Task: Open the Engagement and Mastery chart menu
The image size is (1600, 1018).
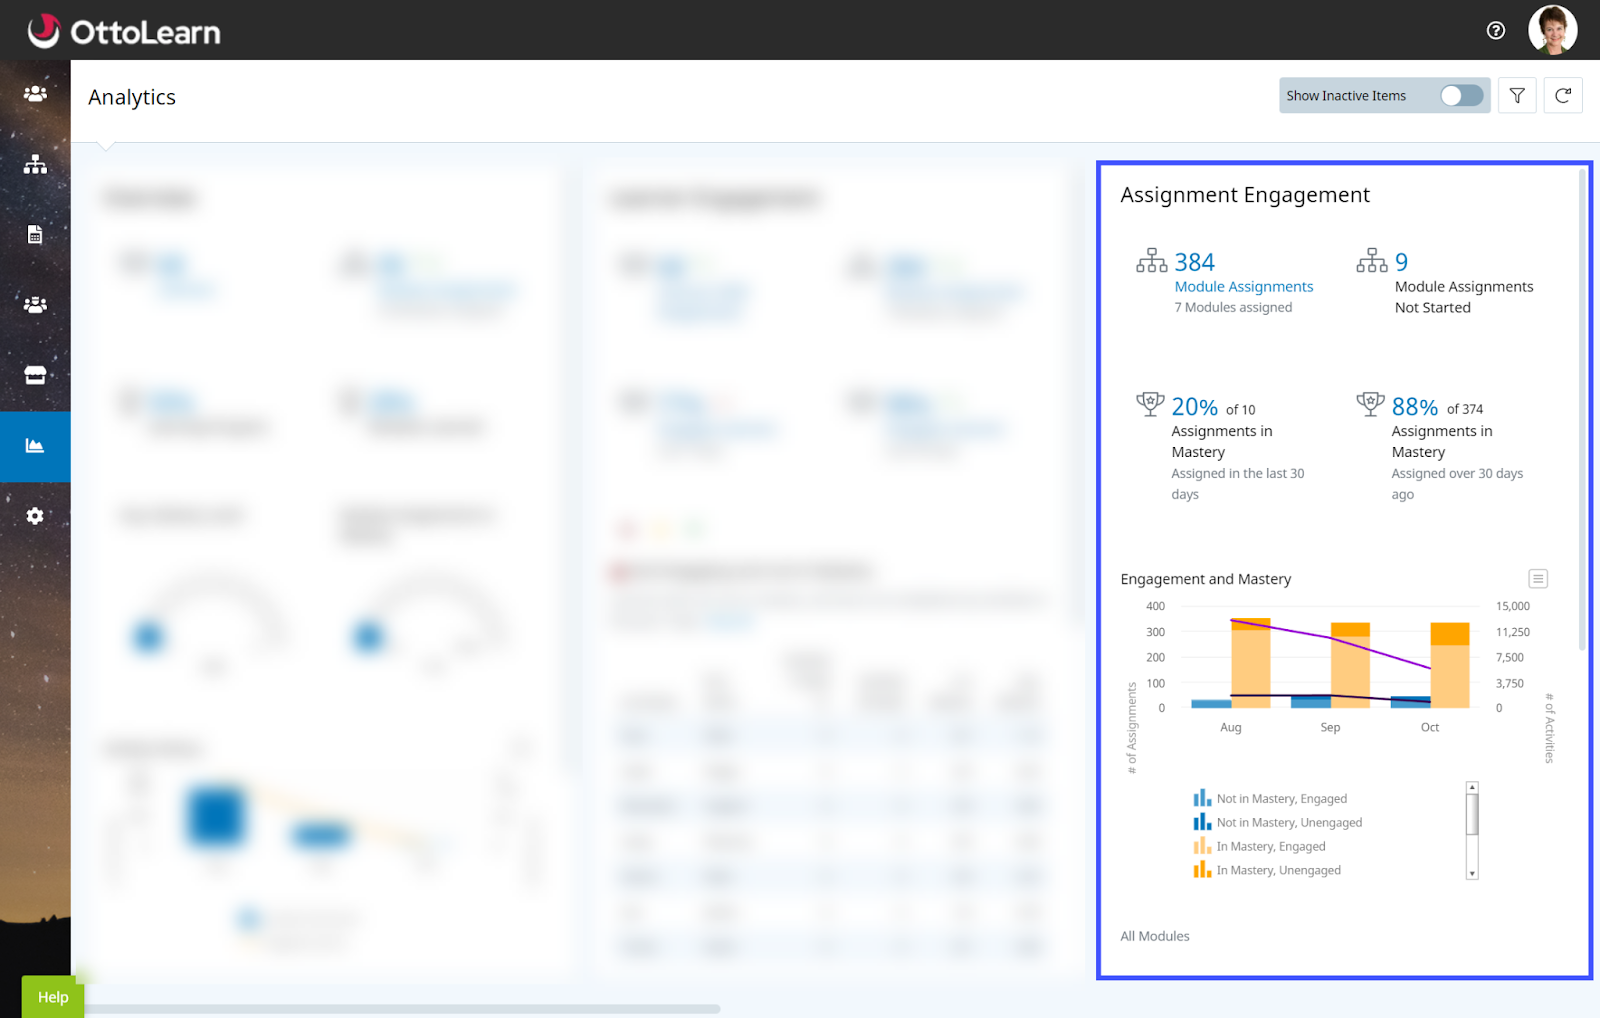Action: tap(1538, 579)
